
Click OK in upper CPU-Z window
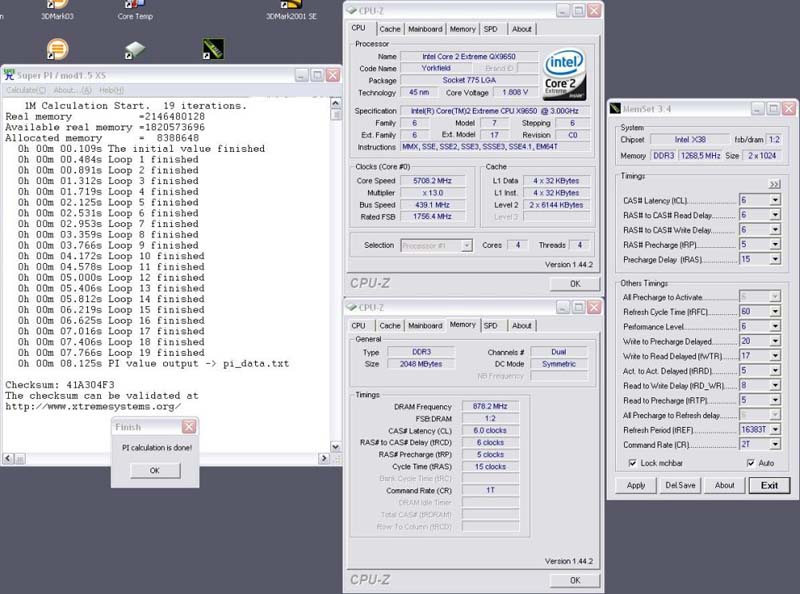pos(575,284)
